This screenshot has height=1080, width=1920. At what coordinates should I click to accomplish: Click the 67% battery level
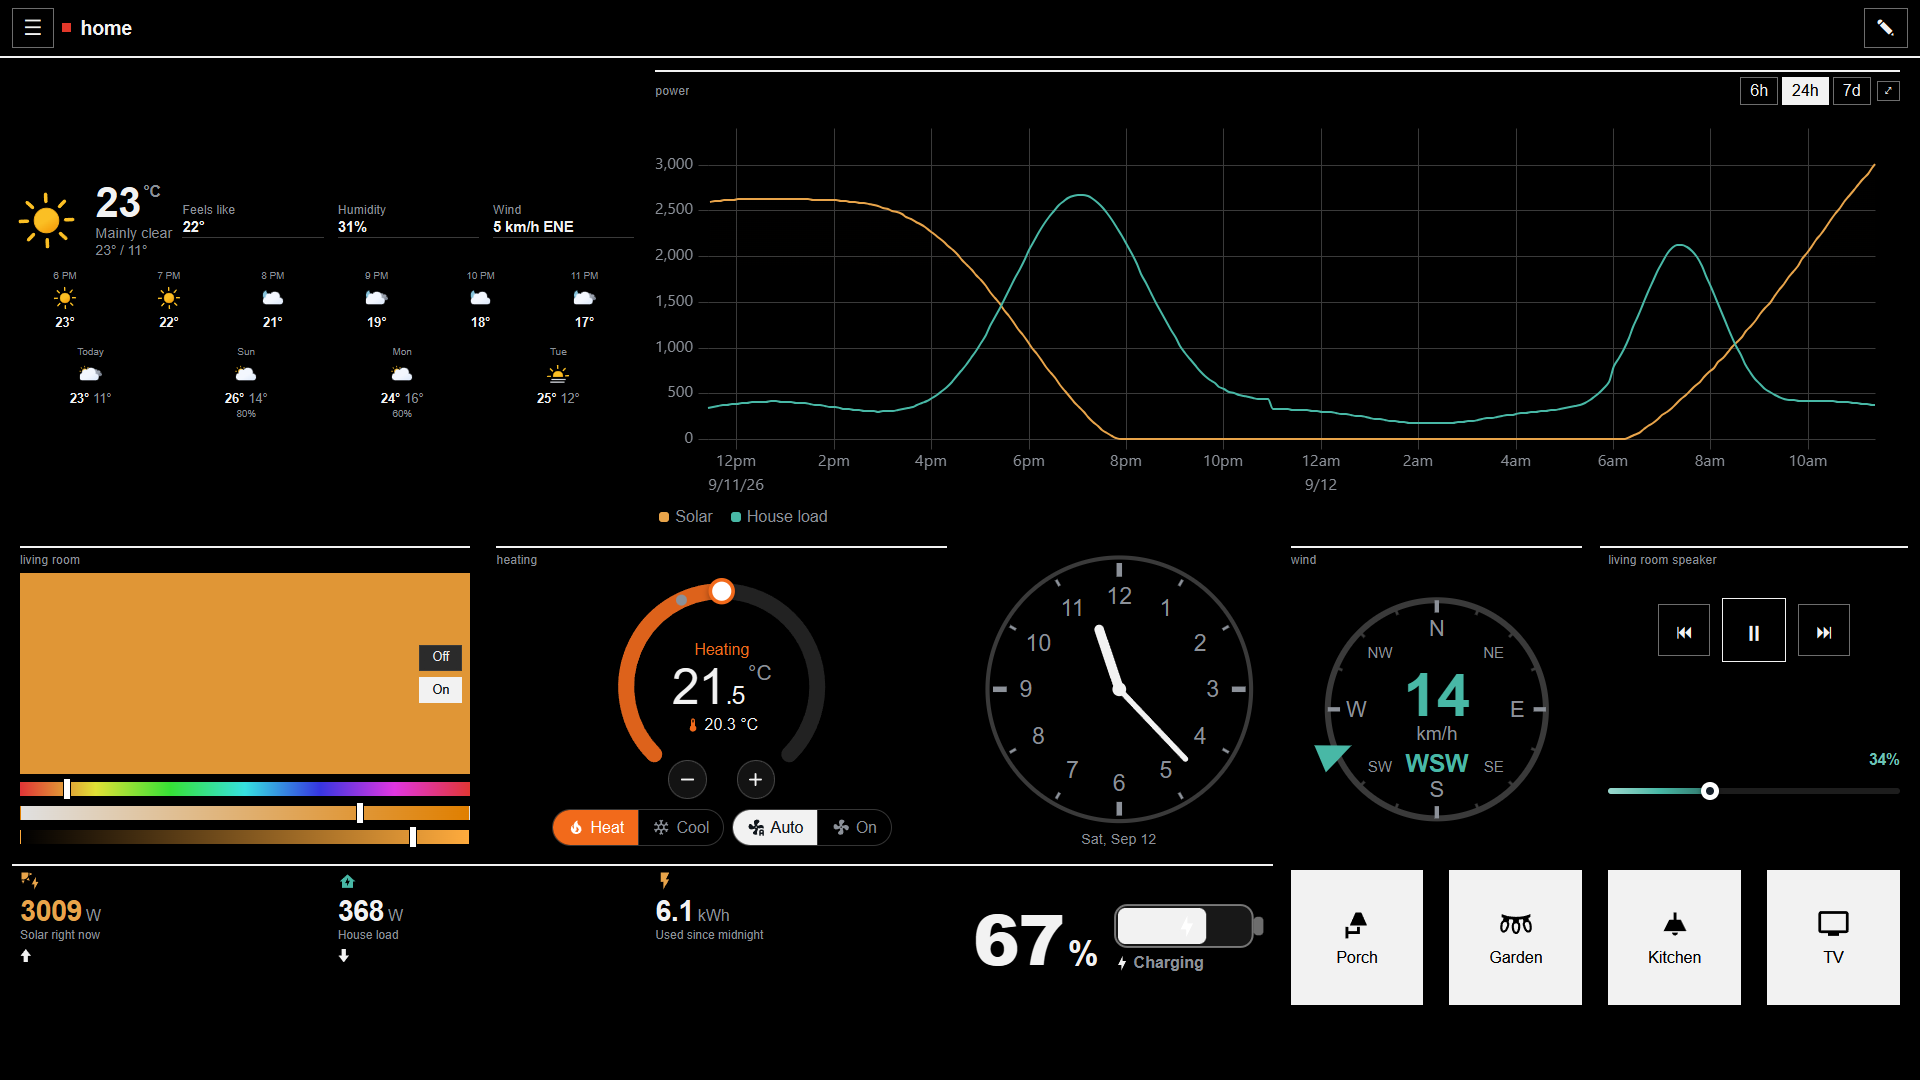tap(1036, 941)
